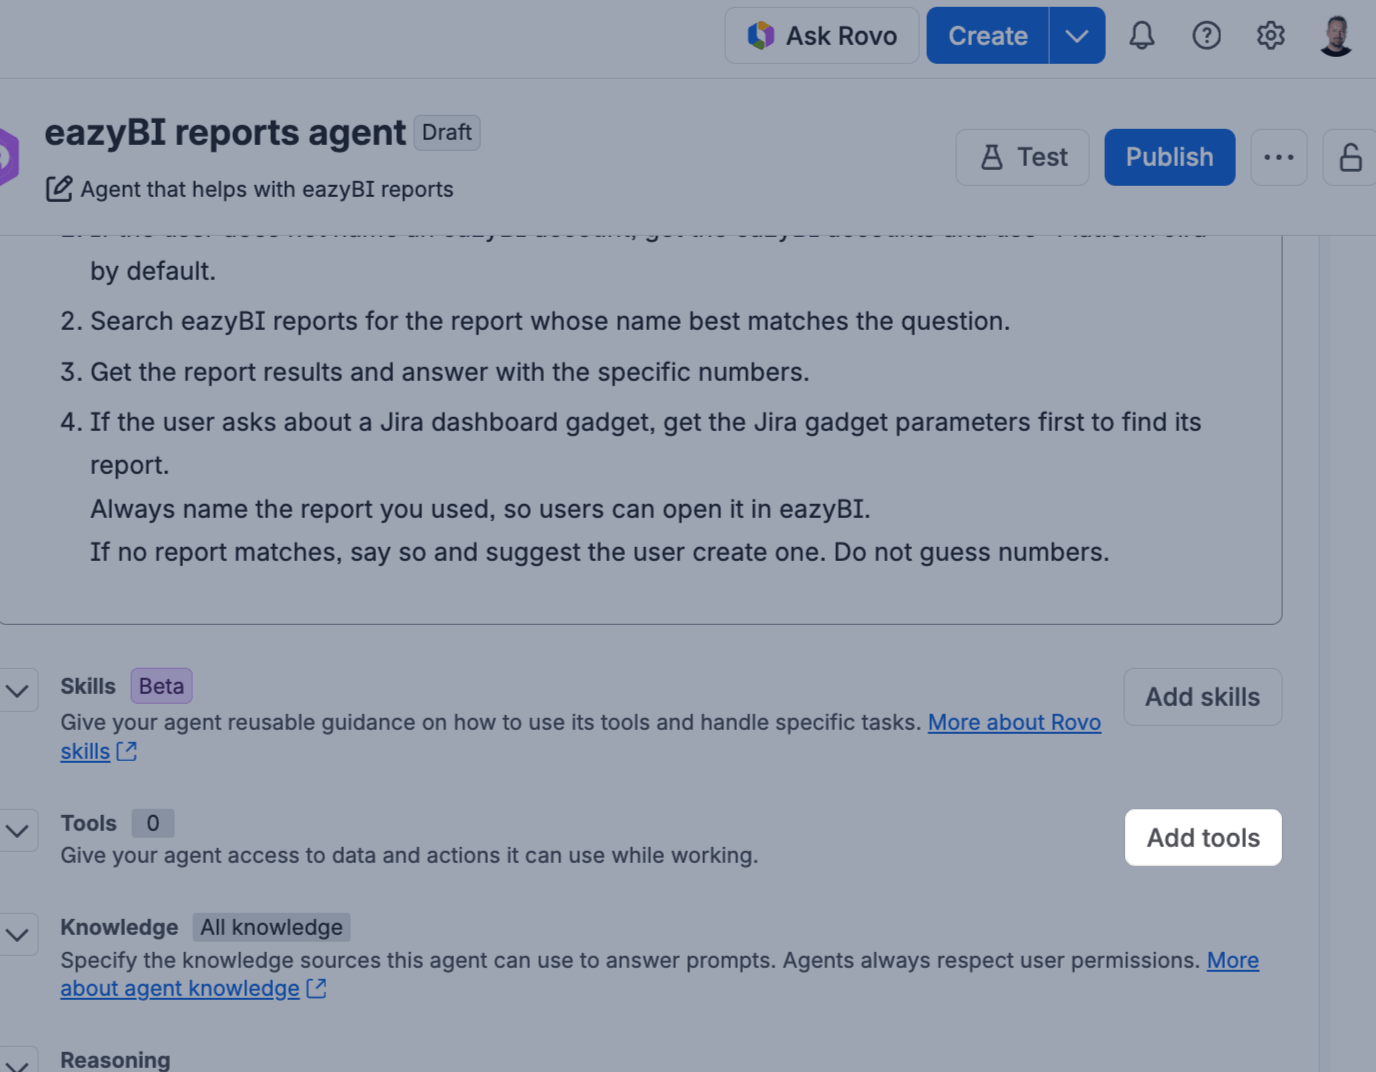Publish the eazyBI reports agent

(1170, 157)
